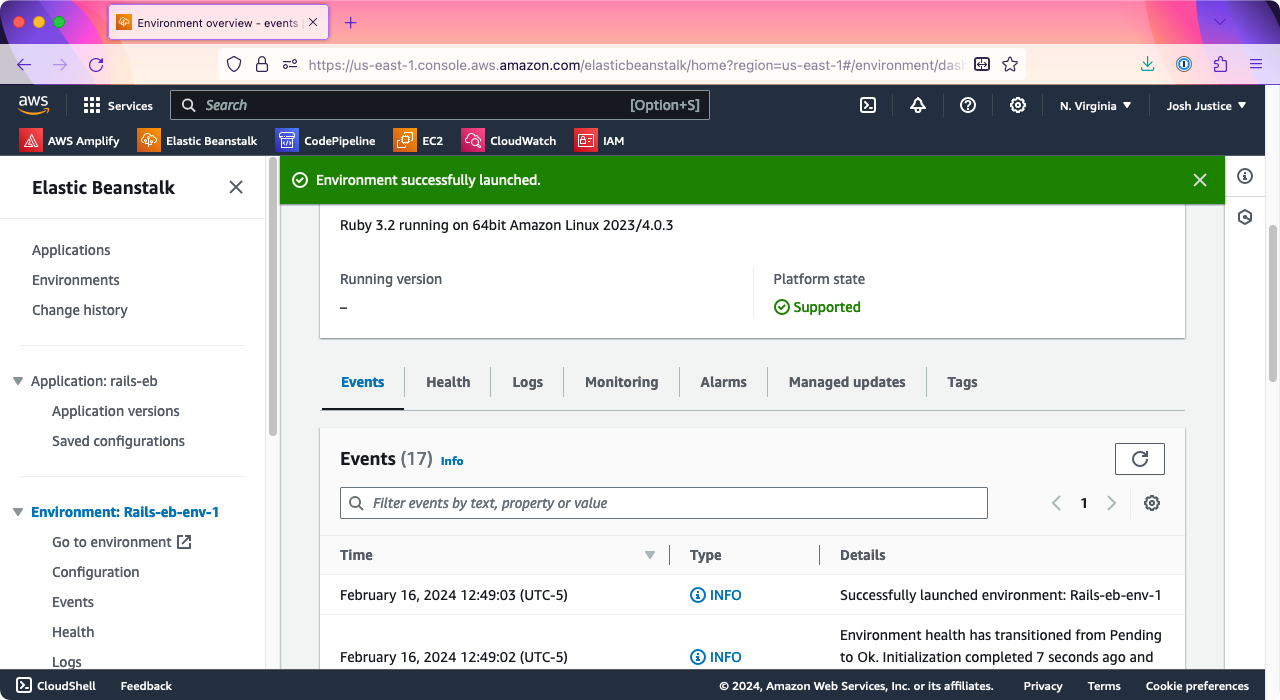
Task: Open AWS Amplify bookmark shortcut
Action: (x=70, y=140)
